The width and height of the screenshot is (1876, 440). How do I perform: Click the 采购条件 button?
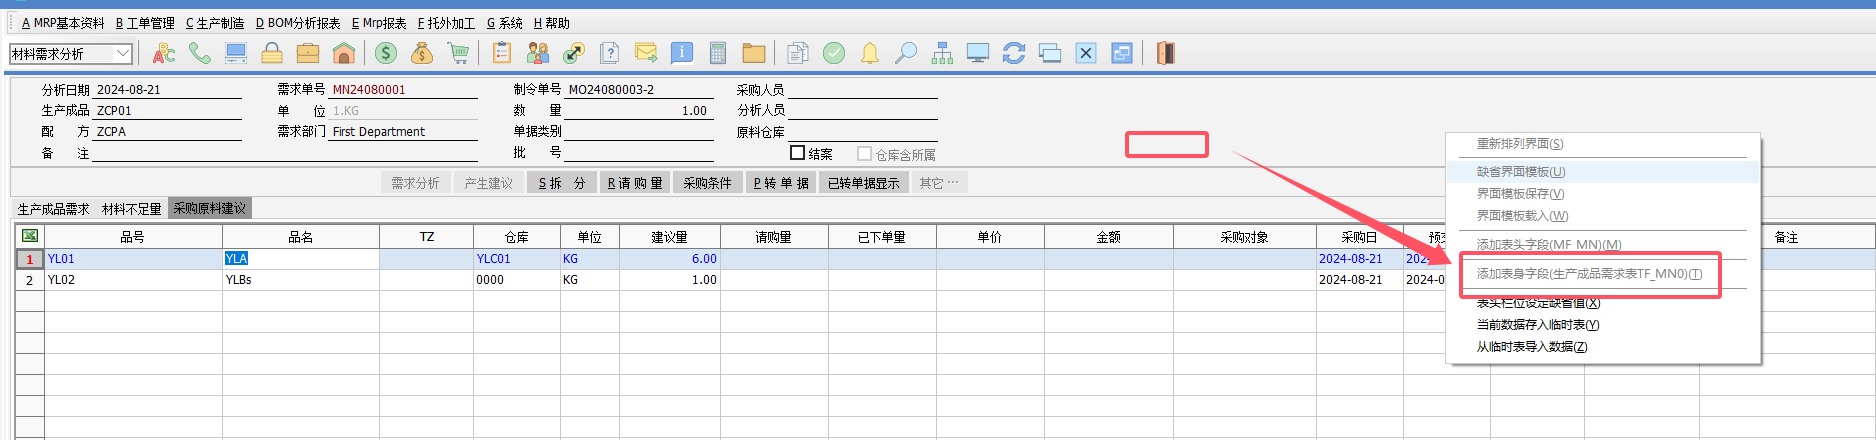click(707, 183)
